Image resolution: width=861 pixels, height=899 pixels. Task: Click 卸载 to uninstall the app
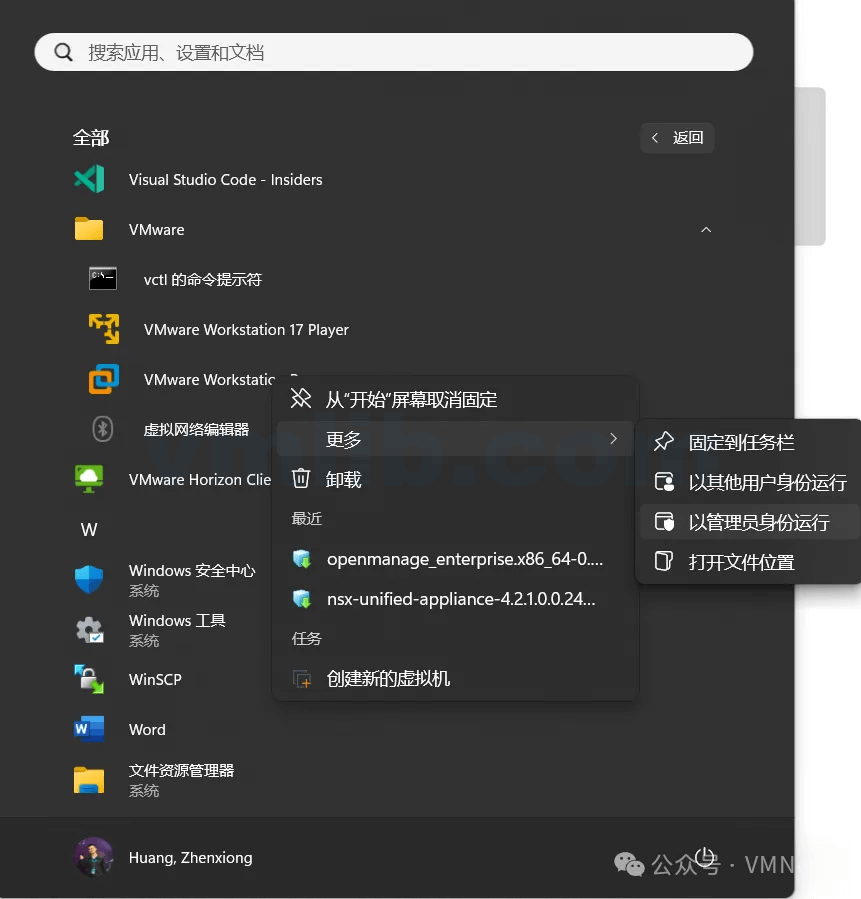click(343, 479)
